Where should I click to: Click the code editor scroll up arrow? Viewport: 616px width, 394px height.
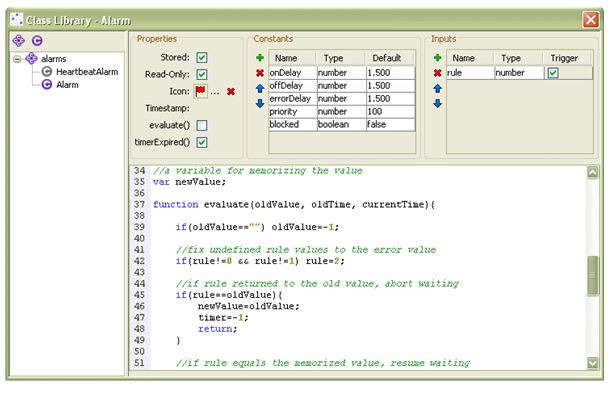click(x=592, y=172)
